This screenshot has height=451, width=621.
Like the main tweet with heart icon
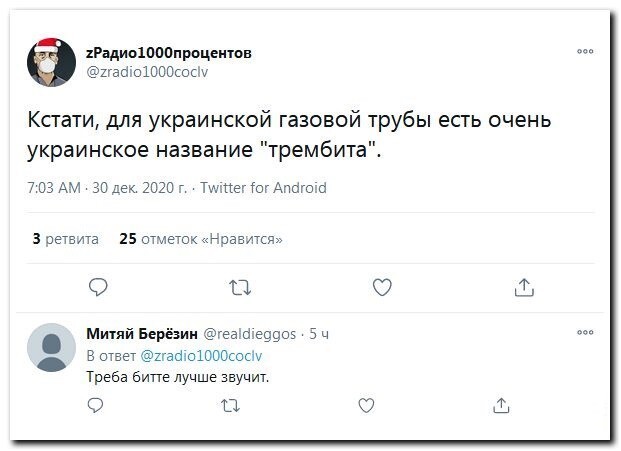tap(382, 287)
